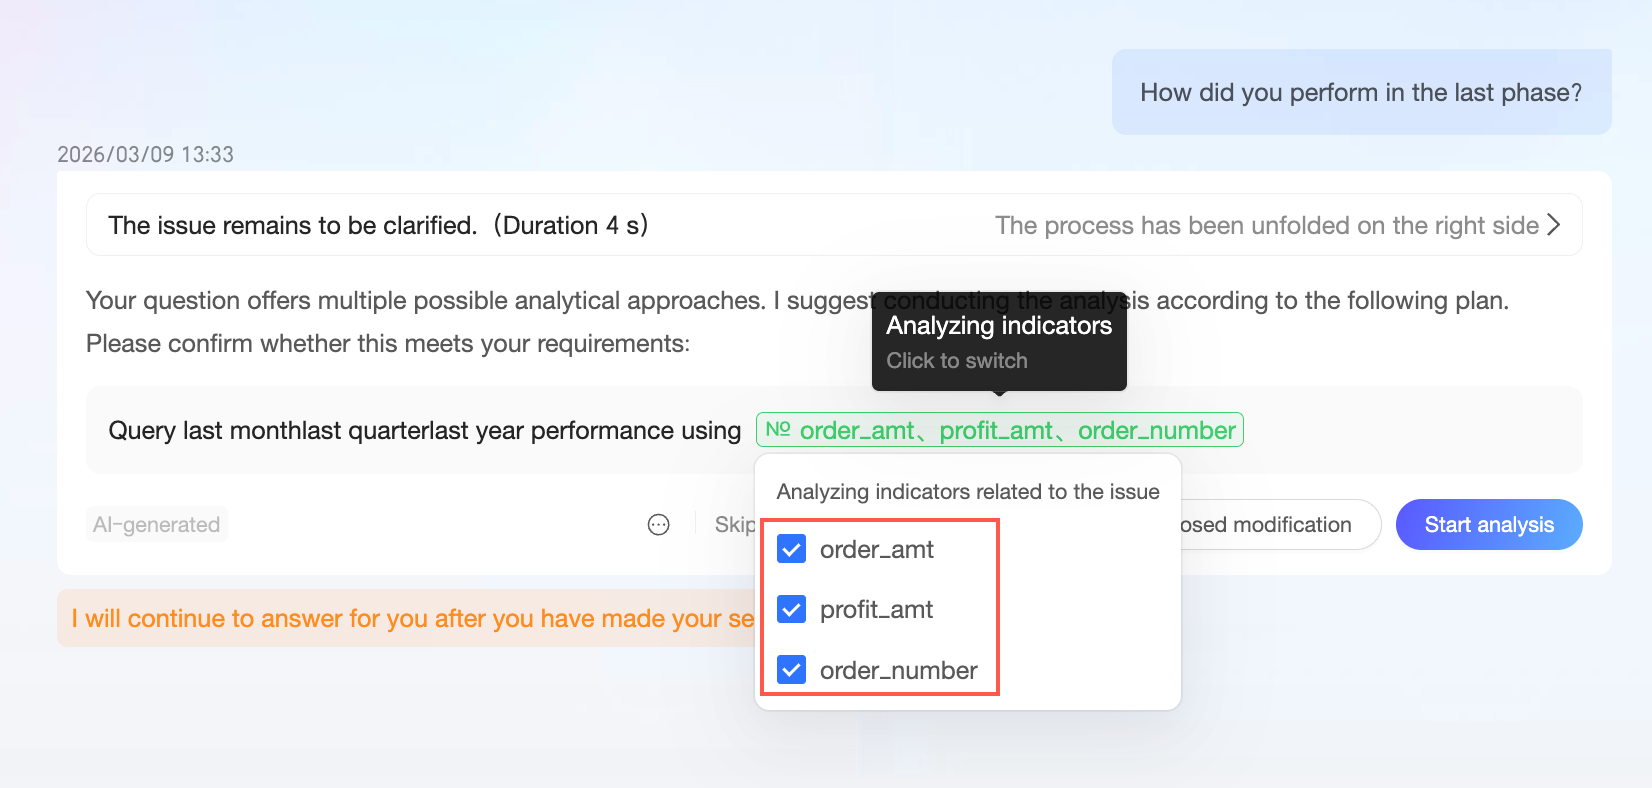Click the orange 'I will continue to answer' banner
The height and width of the screenshot is (788, 1652).
click(x=400, y=619)
